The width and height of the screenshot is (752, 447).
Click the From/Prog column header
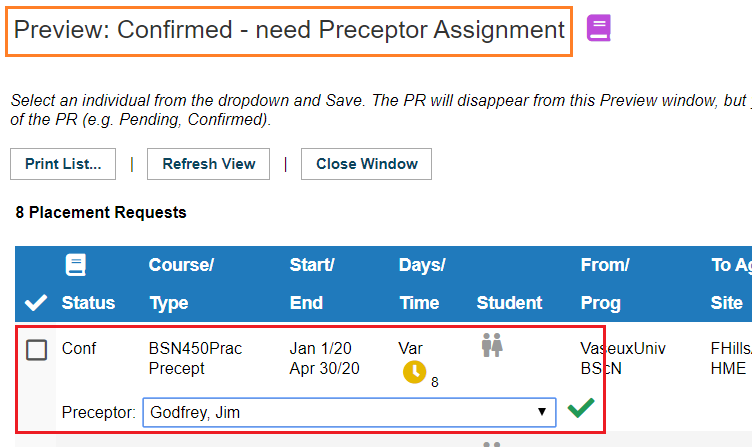click(x=605, y=283)
